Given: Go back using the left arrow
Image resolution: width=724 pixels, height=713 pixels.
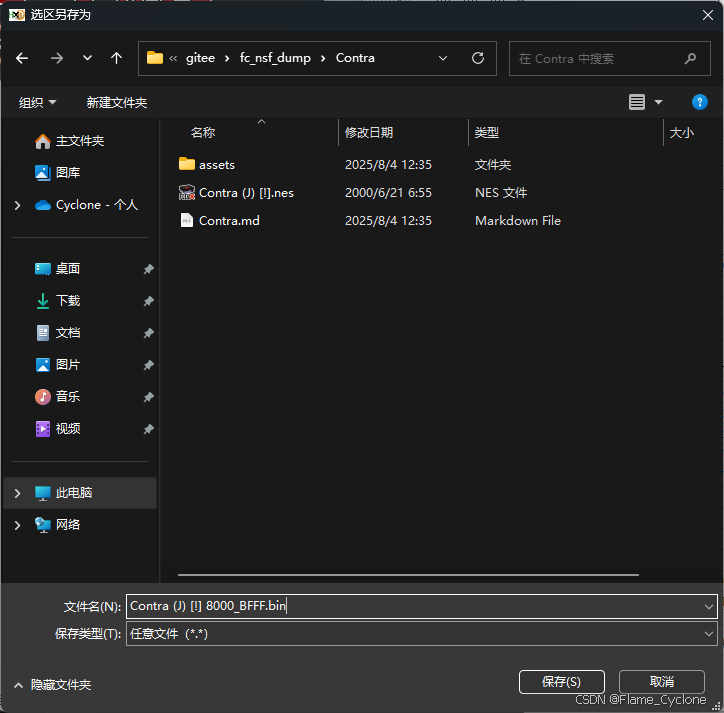Looking at the screenshot, I should click(x=22, y=58).
